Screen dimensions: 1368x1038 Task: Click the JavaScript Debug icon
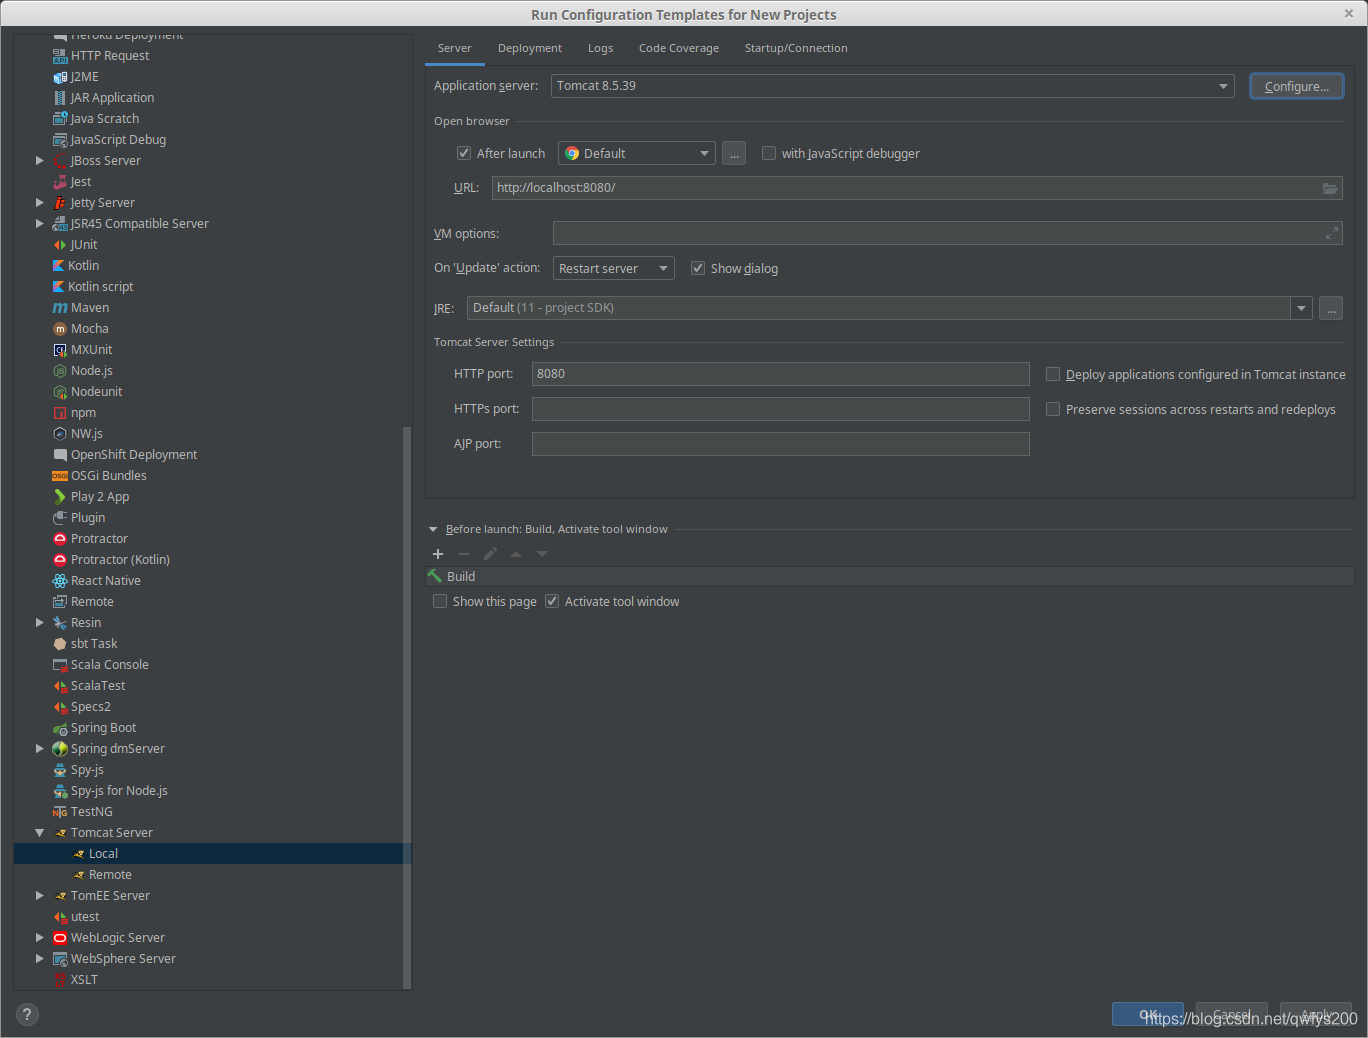pos(60,140)
